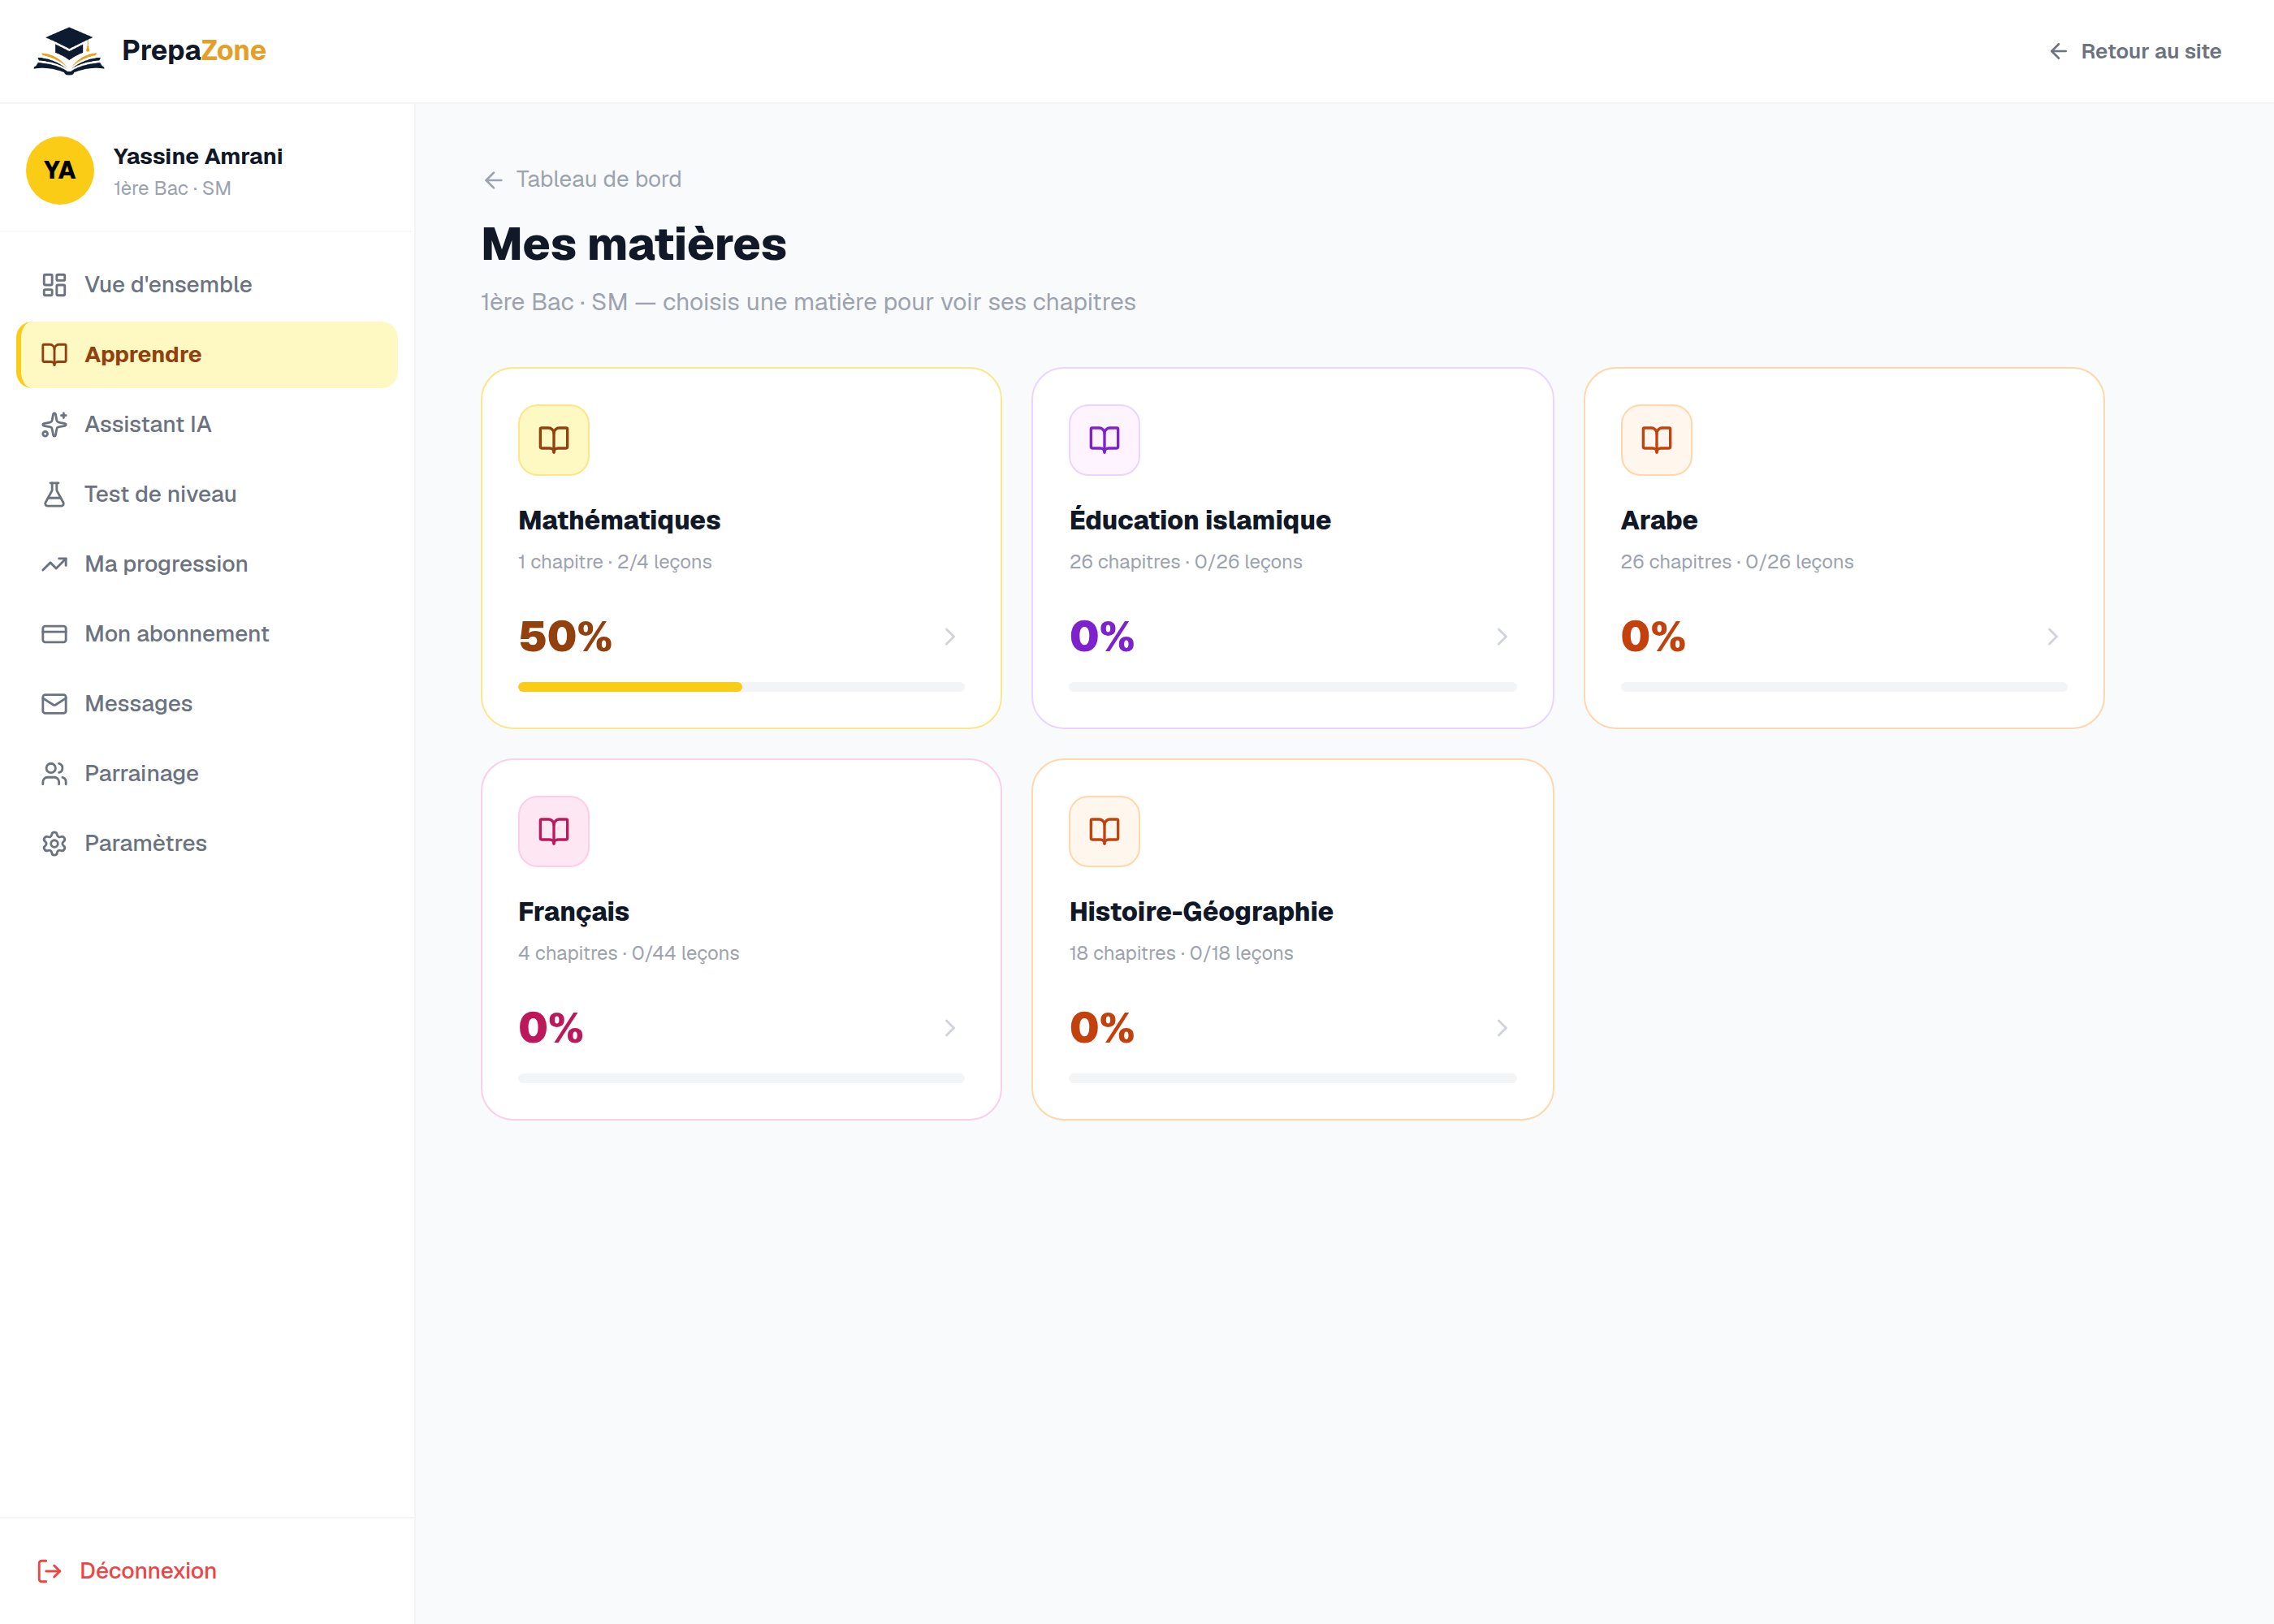2274x1624 pixels.
Task: Open the Mathématiques subject title
Action: (619, 520)
